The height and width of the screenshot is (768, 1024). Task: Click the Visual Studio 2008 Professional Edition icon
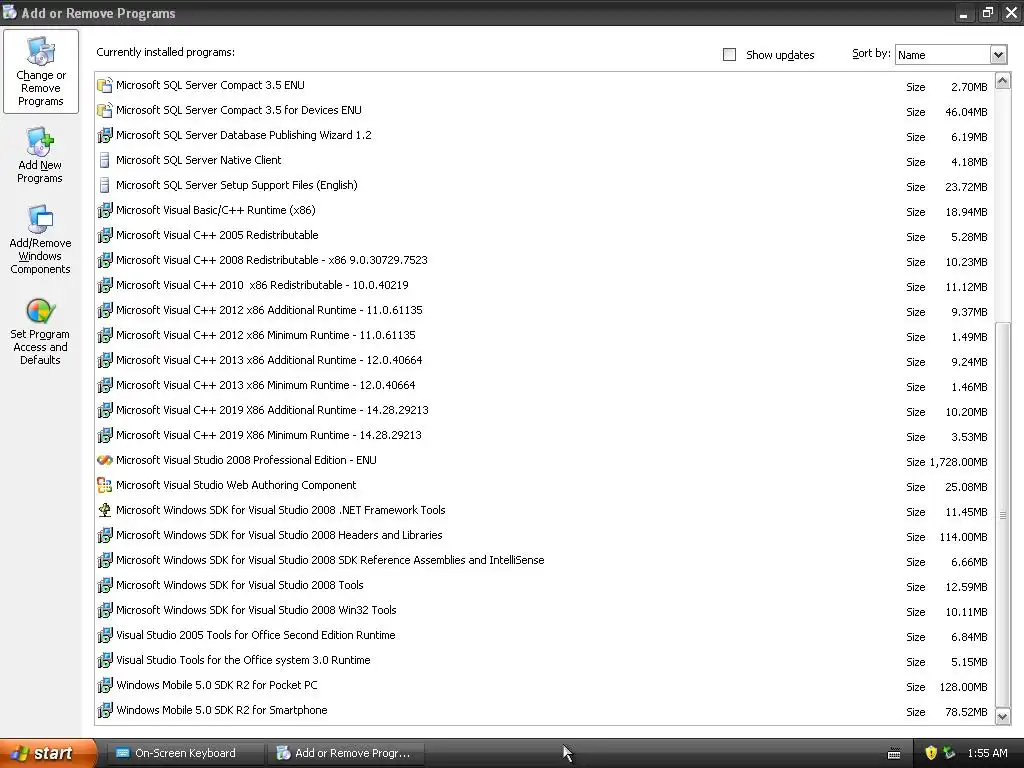pyautogui.click(x=104, y=460)
